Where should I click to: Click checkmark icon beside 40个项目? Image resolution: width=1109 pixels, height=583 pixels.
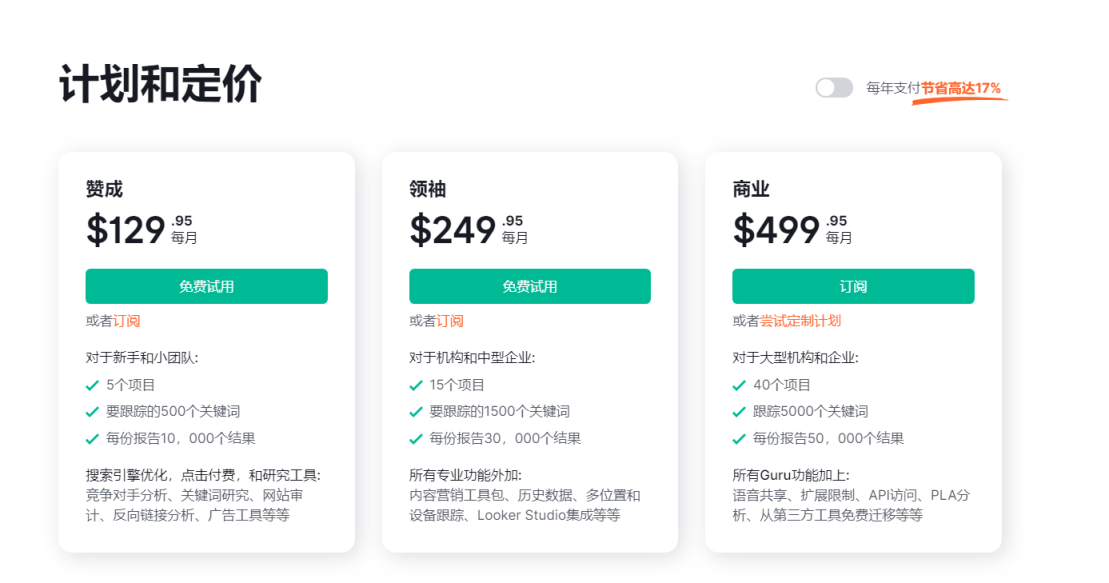point(739,385)
